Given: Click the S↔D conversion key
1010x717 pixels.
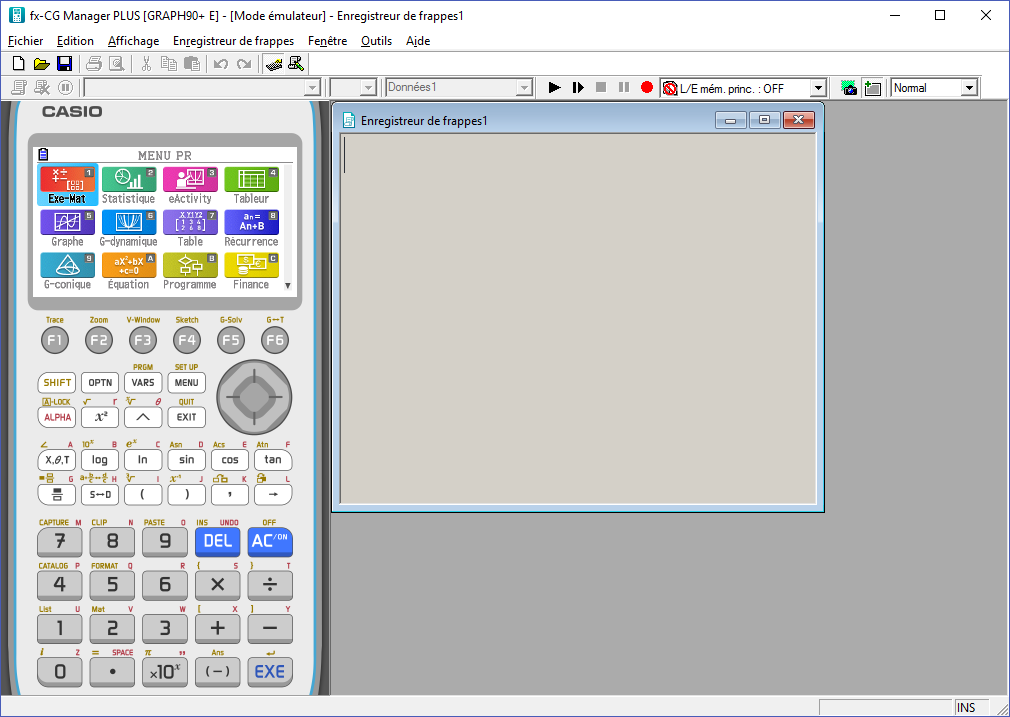Looking at the screenshot, I should click(x=100, y=495).
